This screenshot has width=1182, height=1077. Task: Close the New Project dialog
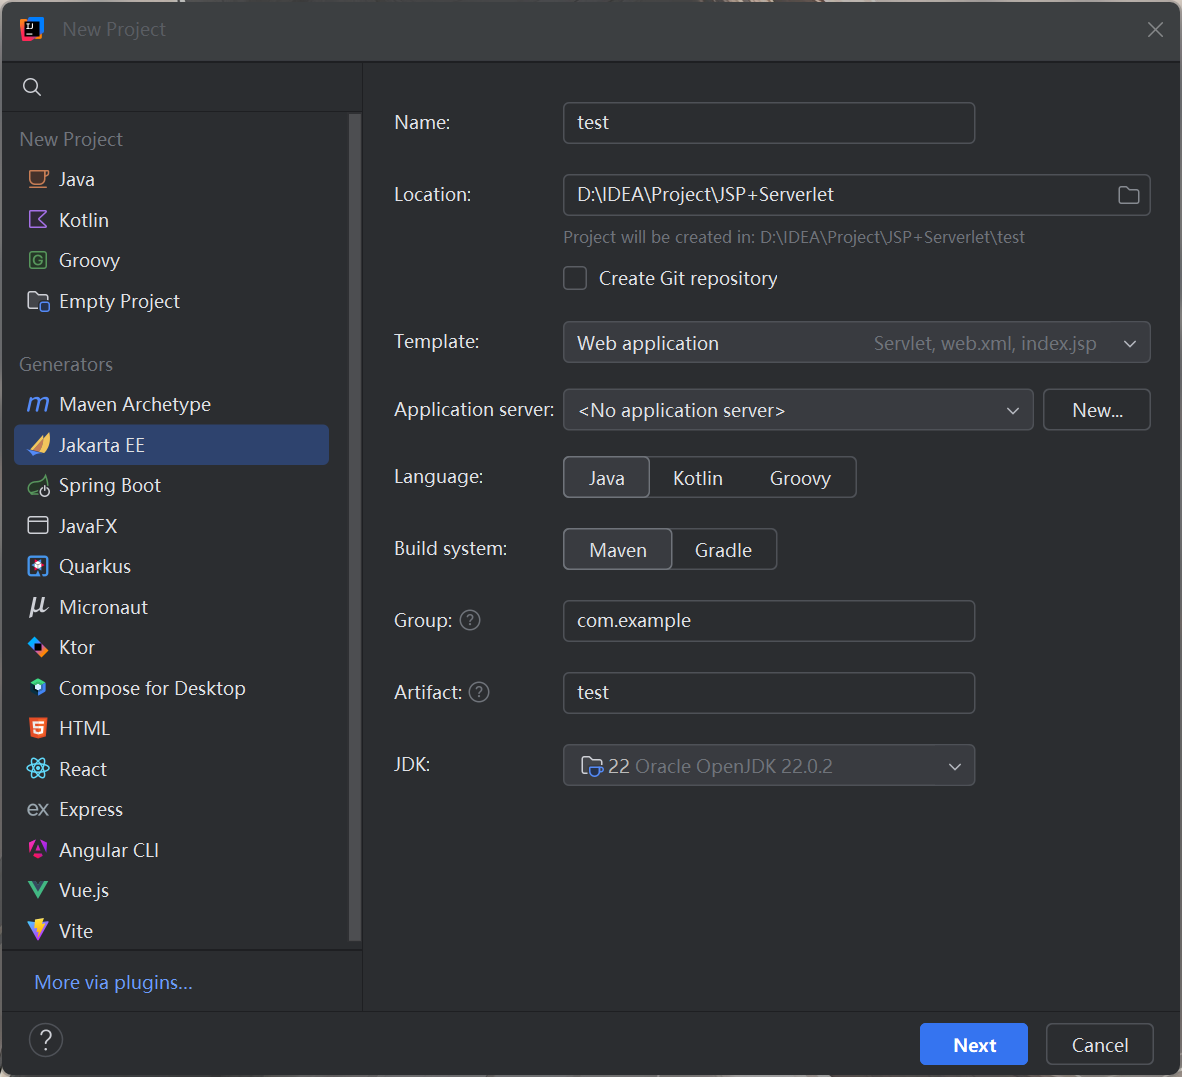(1155, 29)
